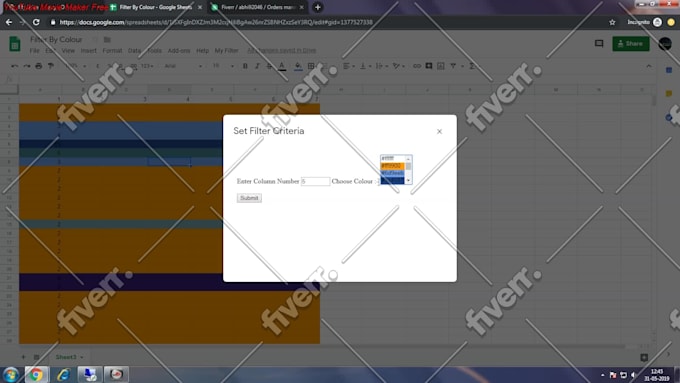
Task: Click the Insert comment icon
Action: pyautogui.click(x=429, y=66)
